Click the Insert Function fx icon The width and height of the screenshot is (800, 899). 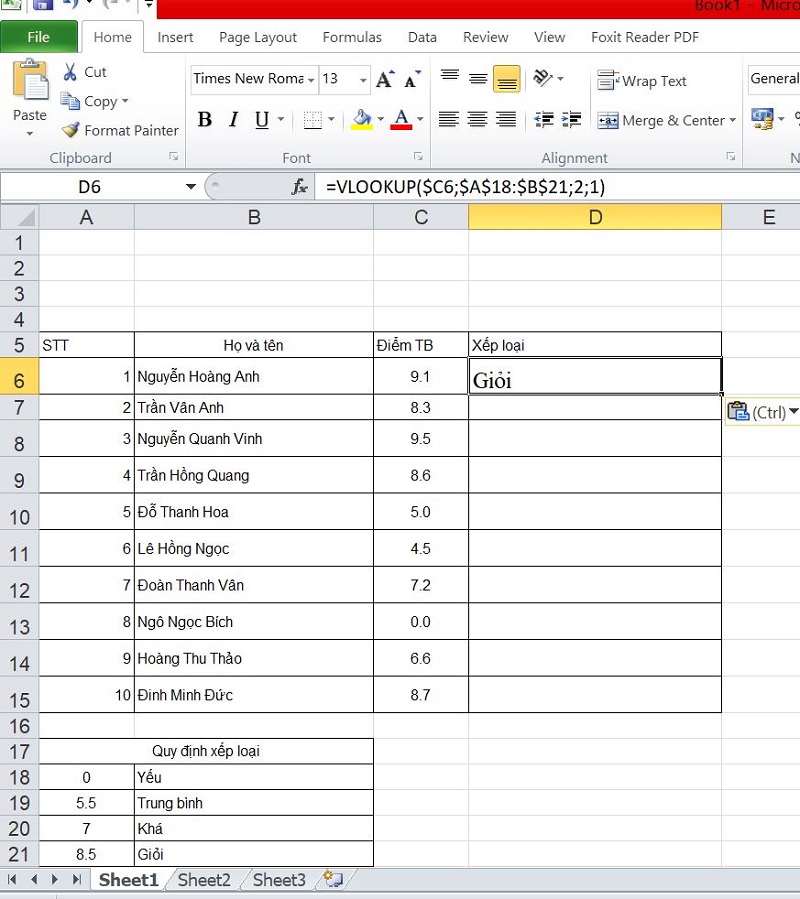pyautogui.click(x=299, y=187)
